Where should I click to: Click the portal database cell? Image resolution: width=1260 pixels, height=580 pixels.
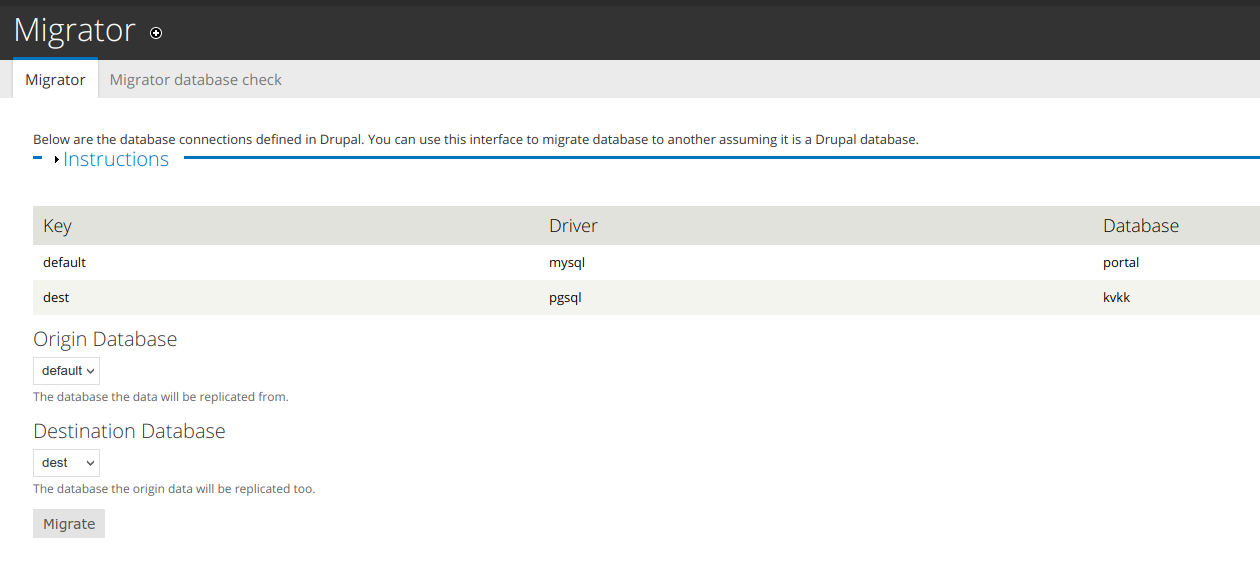click(1121, 263)
